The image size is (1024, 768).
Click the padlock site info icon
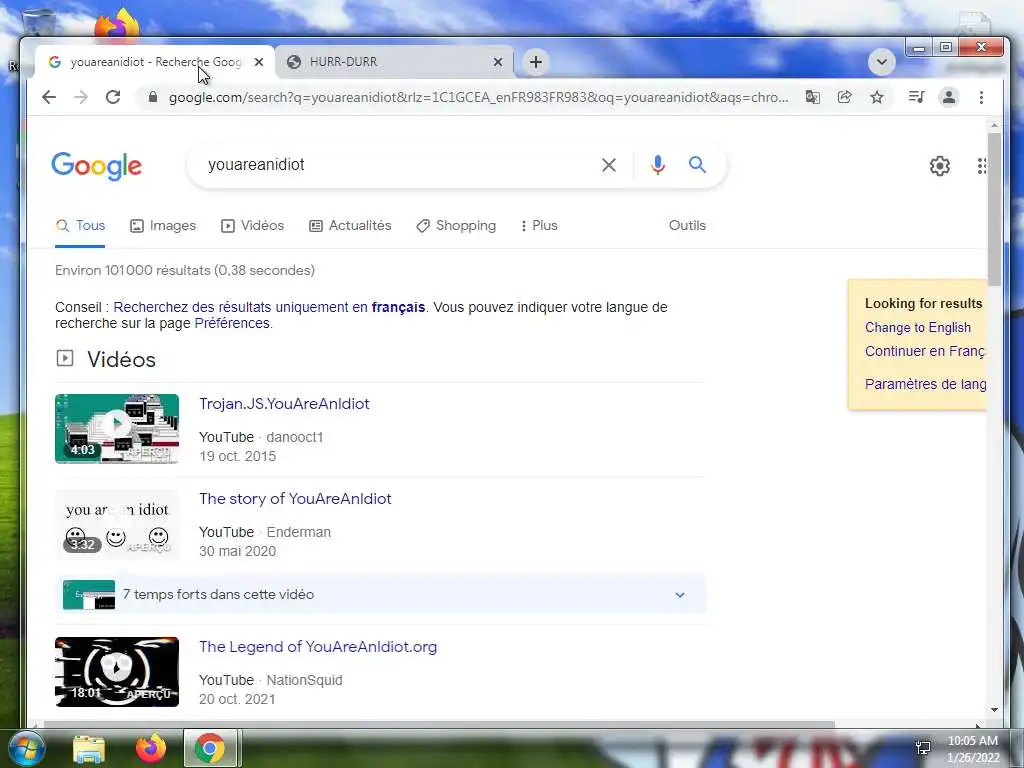pyautogui.click(x=153, y=97)
